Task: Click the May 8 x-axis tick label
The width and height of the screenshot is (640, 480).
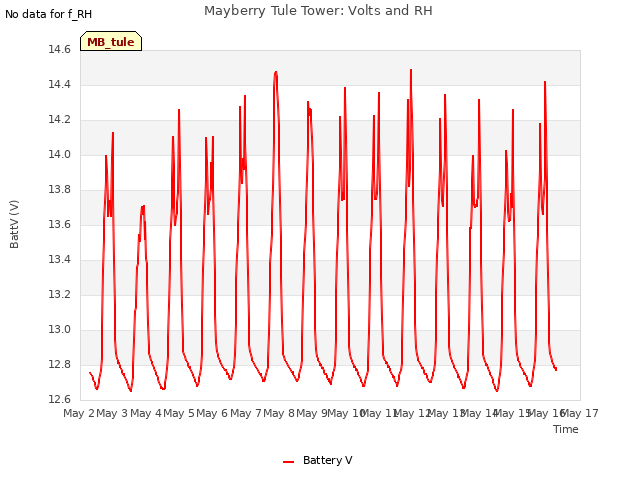Action: (279, 413)
